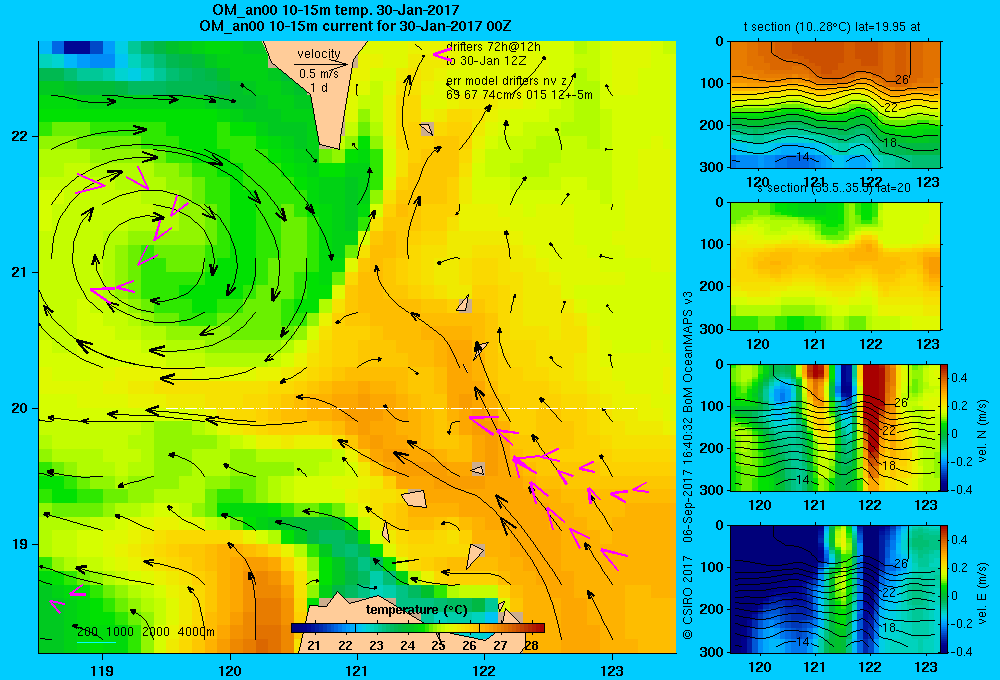Click the vel. E colorbar strip
Screen dimensions: 1000x680
point(945,589)
